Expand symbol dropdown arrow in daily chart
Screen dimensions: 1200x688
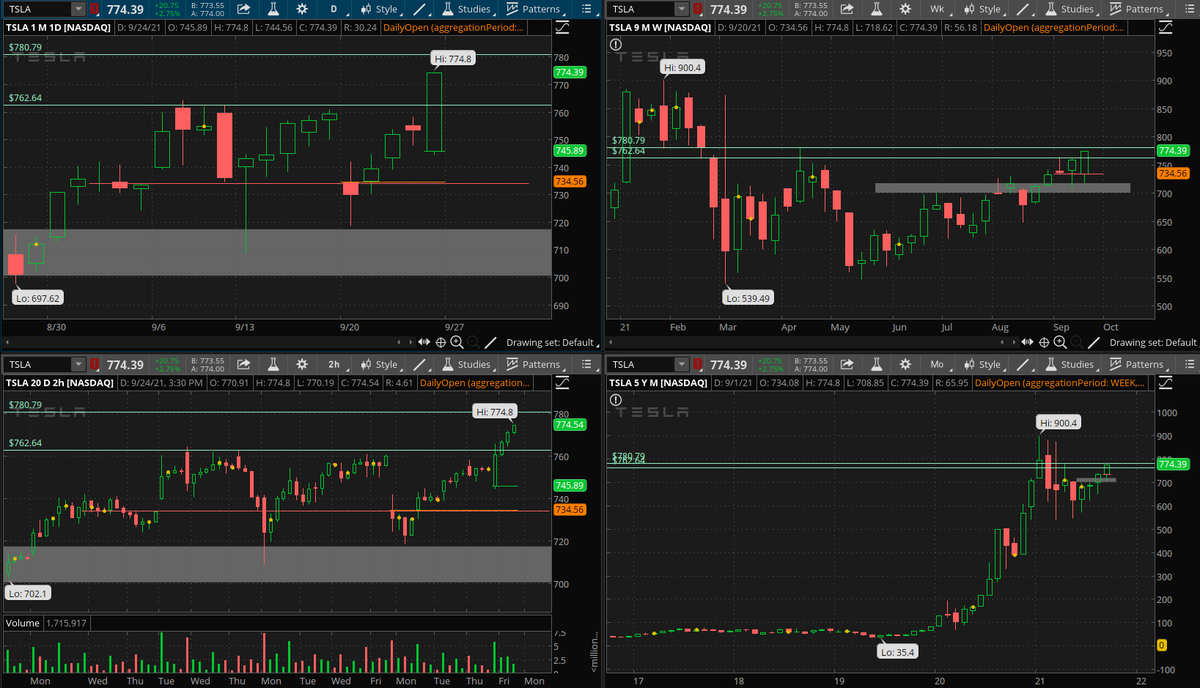(x=77, y=8)
